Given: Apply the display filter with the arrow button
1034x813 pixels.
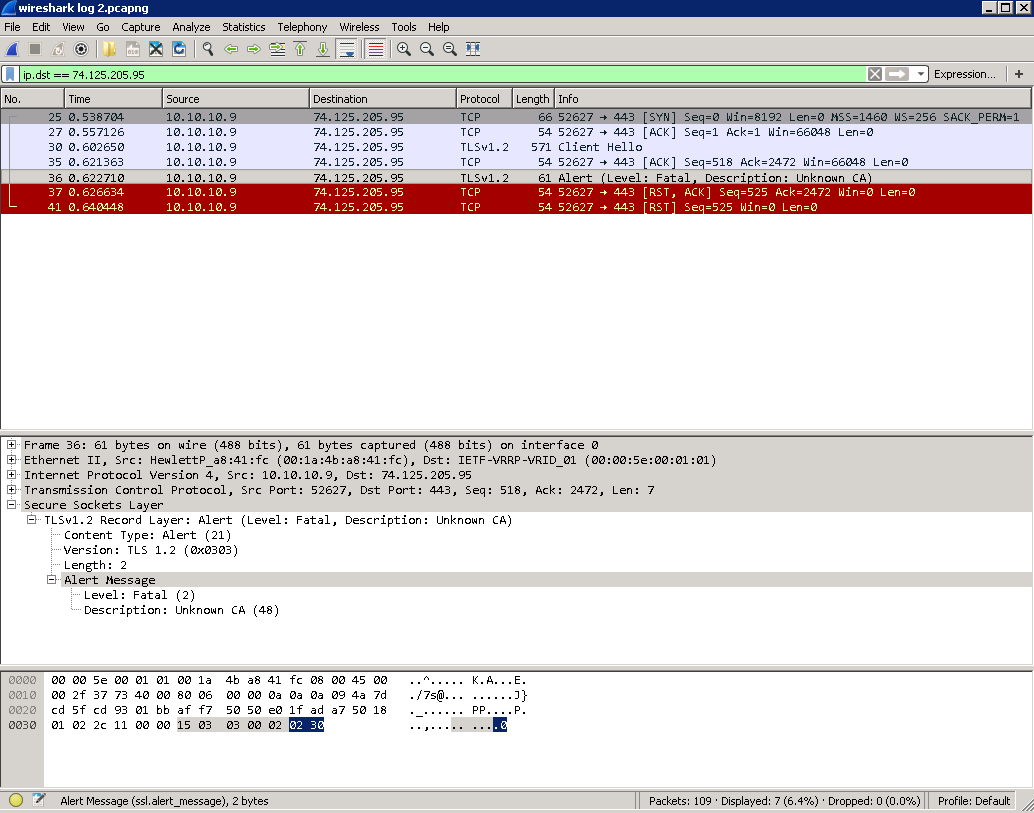Looking at the screenshot, I should tap(897, 74).
